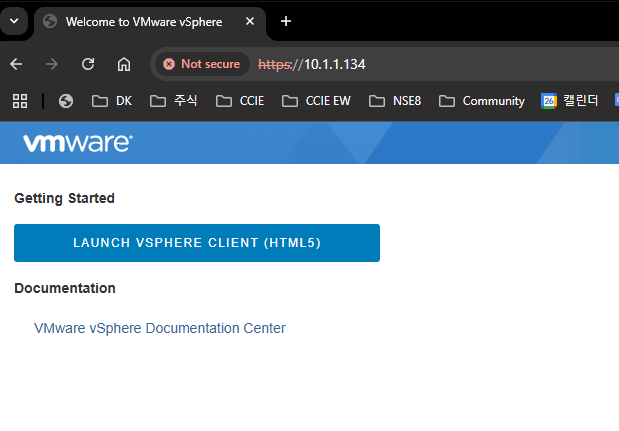Open the browser home page
619x431 pixels.
124,64
